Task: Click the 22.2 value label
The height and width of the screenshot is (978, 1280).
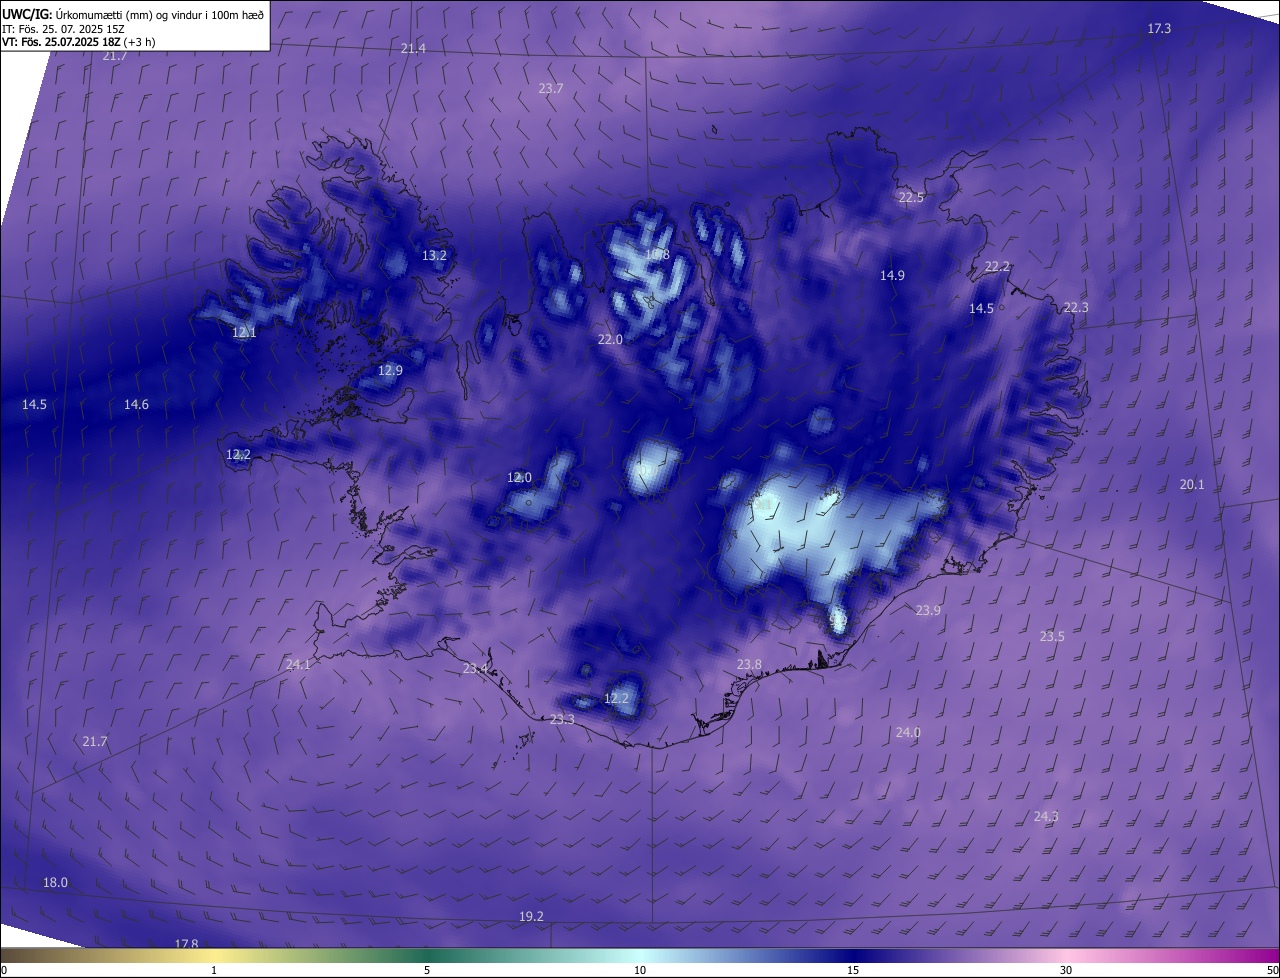Action: (998, 267)
